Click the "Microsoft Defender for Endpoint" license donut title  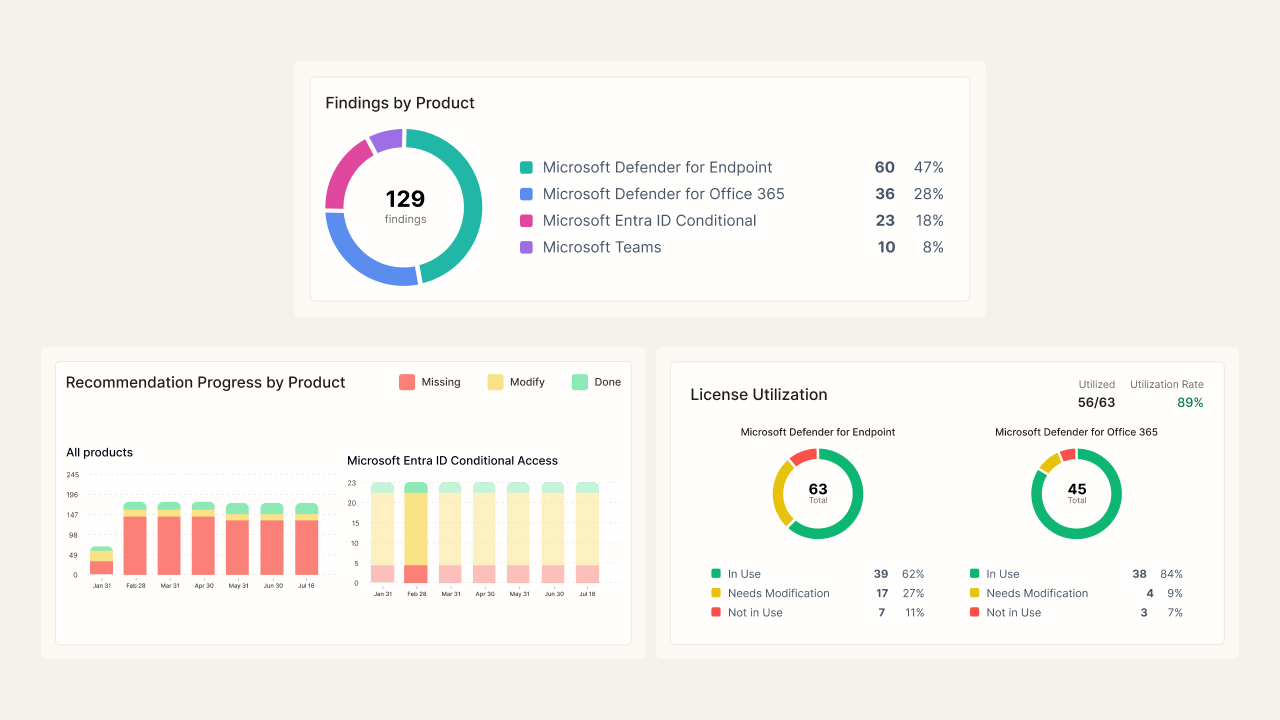tap(818, 433)
